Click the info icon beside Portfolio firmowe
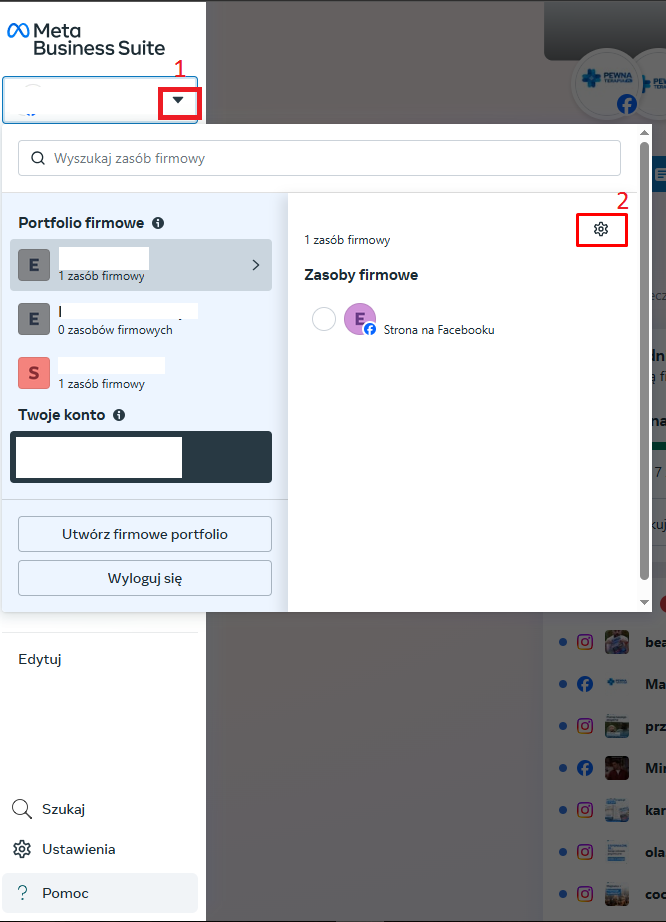The width and height of the screenshot is (666, 922). tap(158, 223)
